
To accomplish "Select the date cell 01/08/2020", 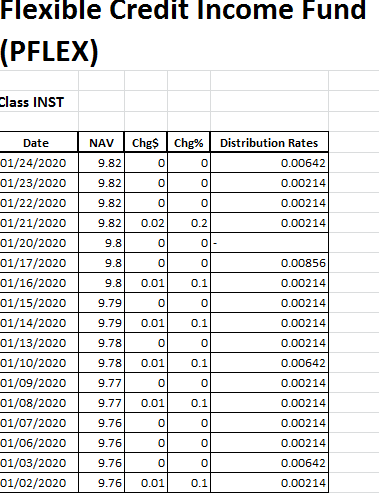I will tap(39, 403).
